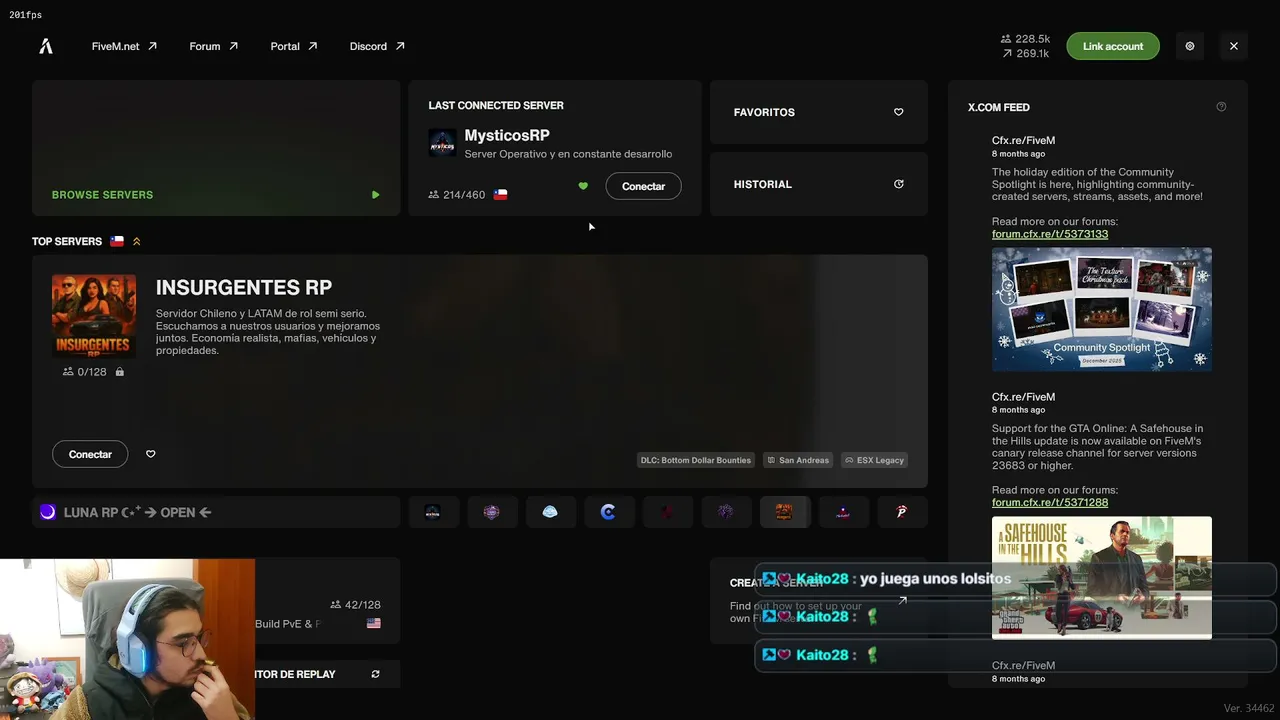Click the FiveM logo in the header
This screenshot has height=720, width=1280.
[x=46, y=46]
